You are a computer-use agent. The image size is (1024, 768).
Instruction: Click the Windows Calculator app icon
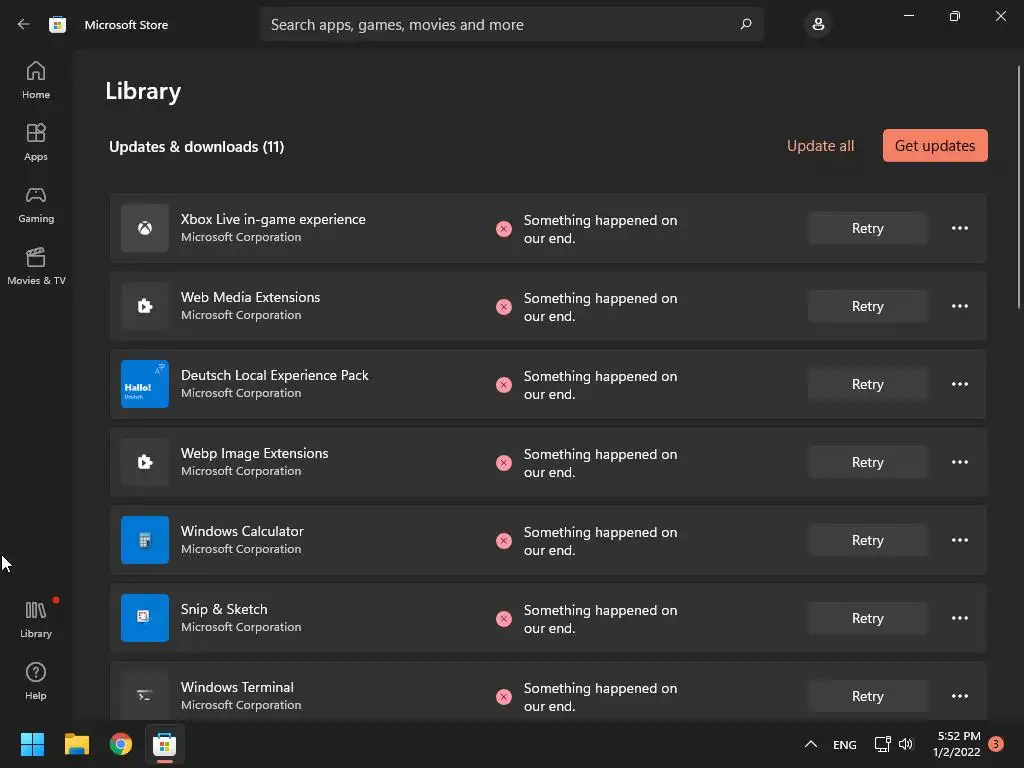coord(145,540)
